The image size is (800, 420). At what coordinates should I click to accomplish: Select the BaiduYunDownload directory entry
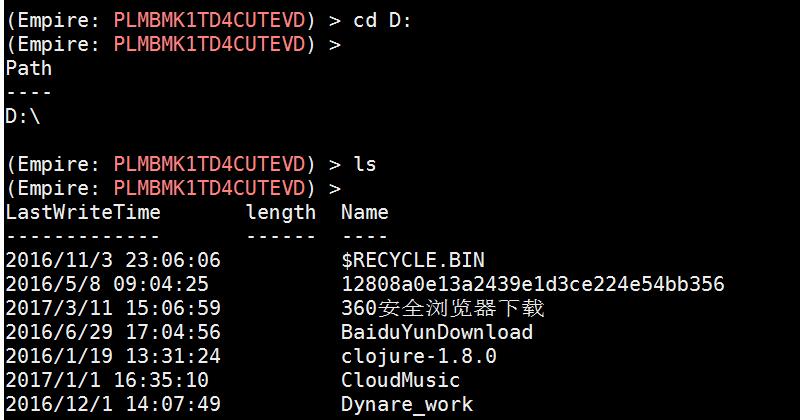pos(437,332)
